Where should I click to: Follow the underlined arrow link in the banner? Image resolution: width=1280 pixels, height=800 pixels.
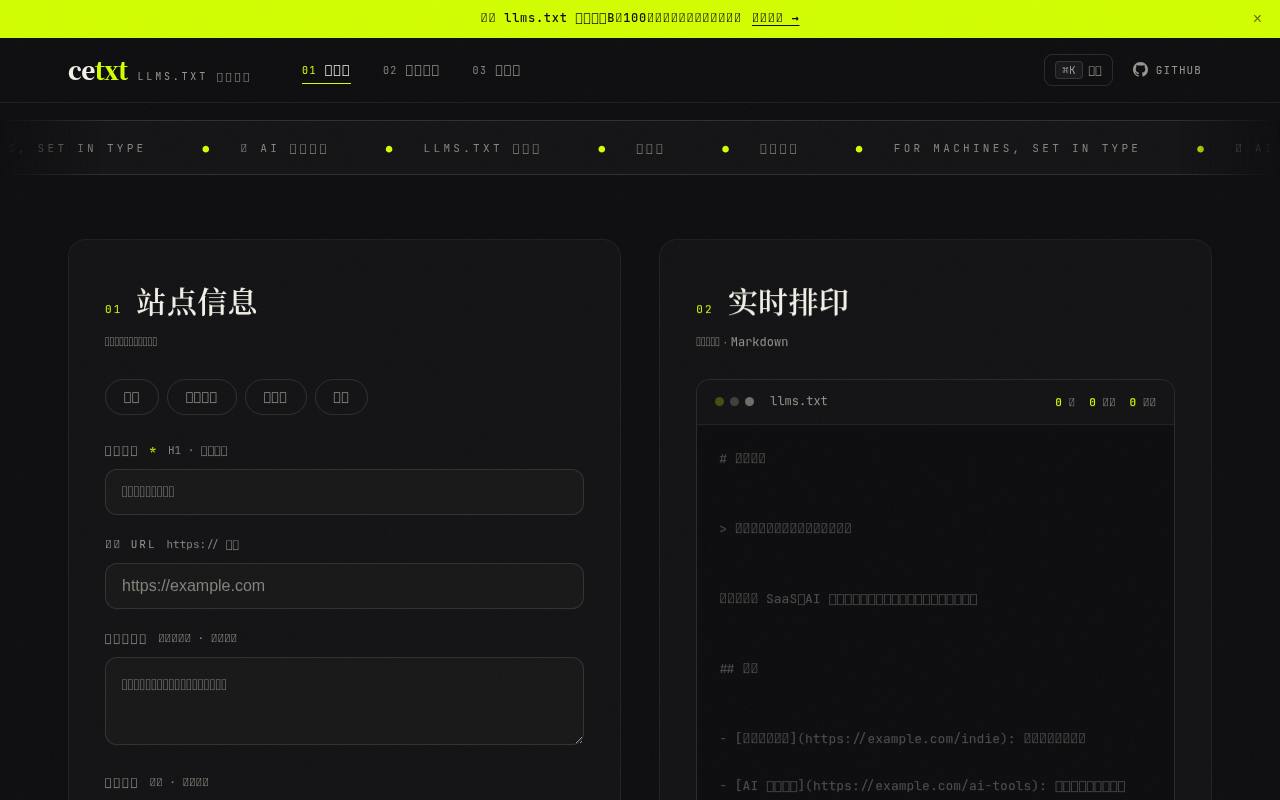775,18
